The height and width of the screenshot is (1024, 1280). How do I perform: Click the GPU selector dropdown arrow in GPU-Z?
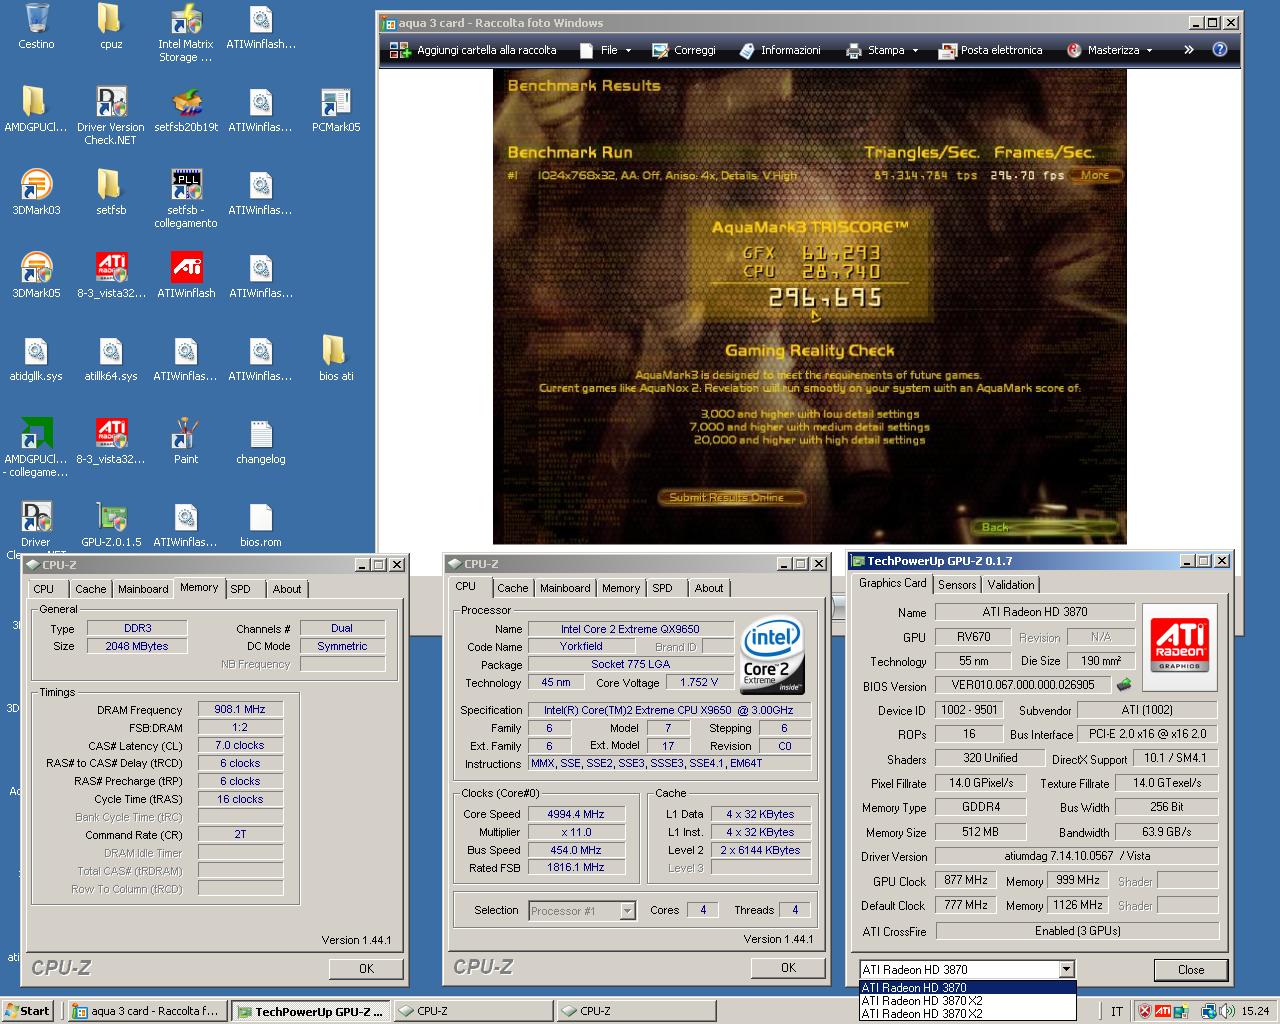tap(1066, 969)
